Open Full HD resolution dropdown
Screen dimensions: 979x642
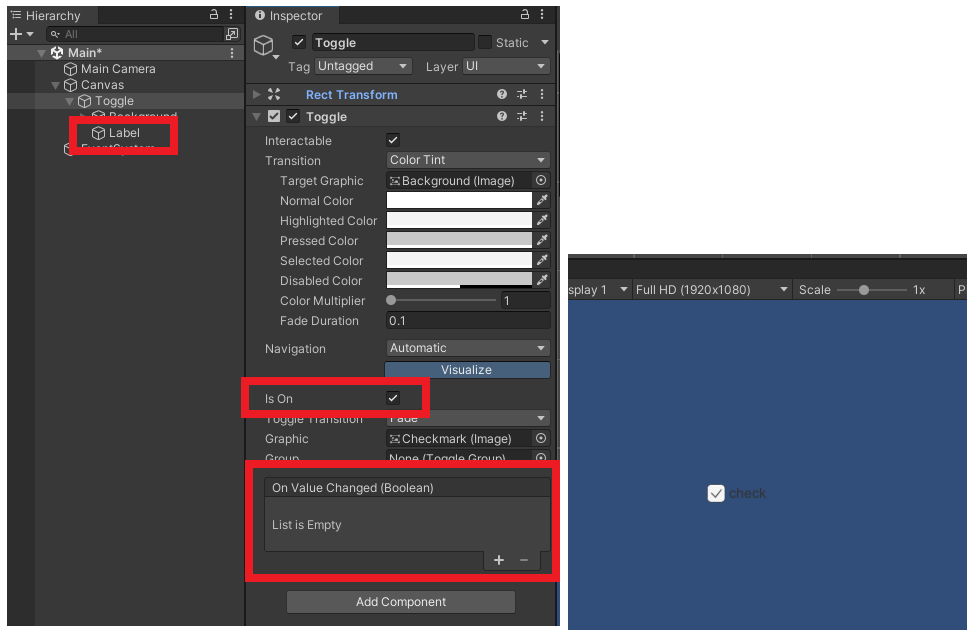pos(711,290)
